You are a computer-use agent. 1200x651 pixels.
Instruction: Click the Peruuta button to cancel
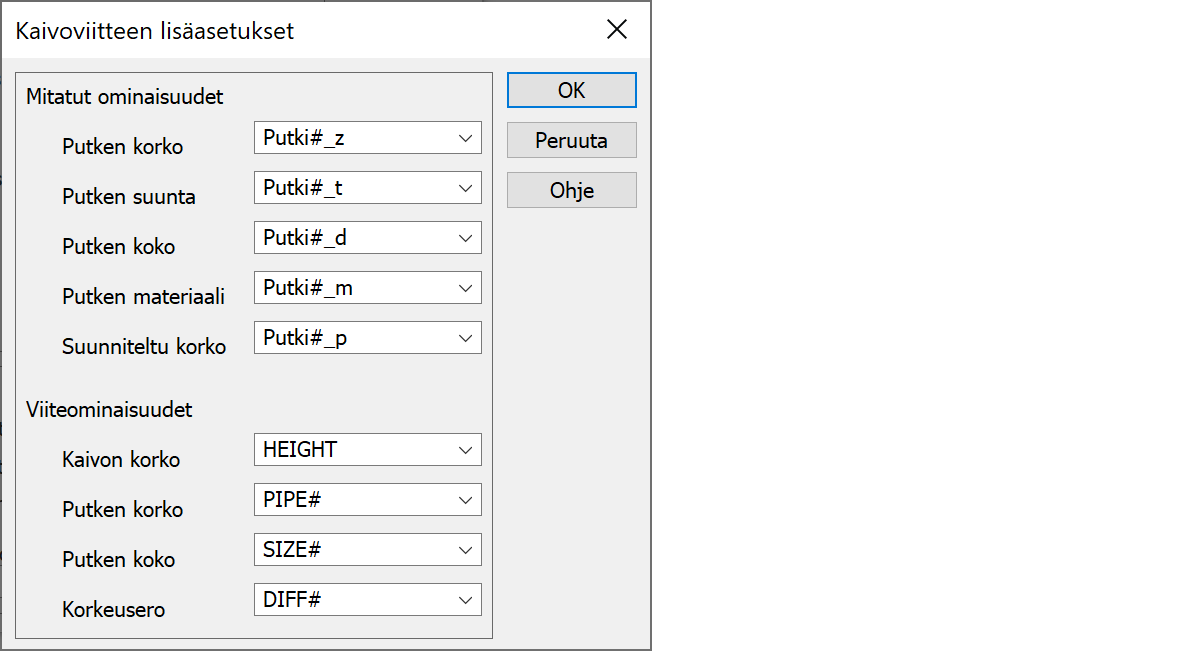[571, 141]
